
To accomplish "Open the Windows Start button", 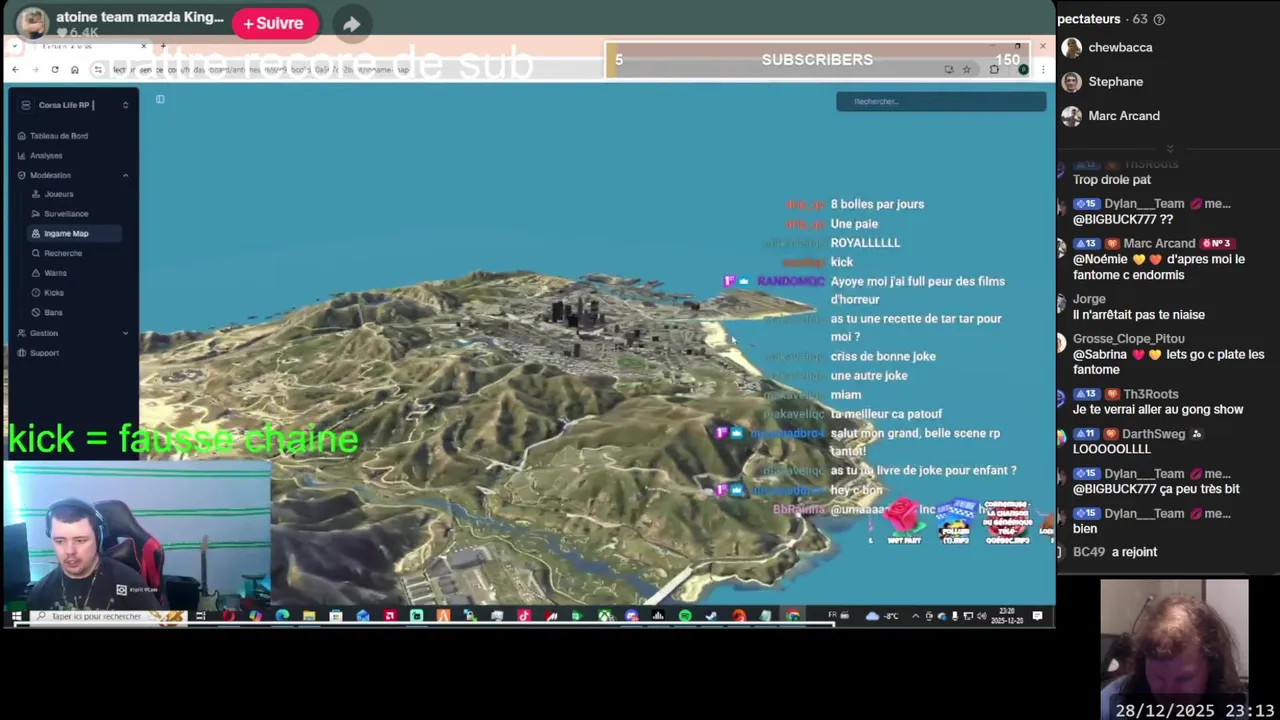I will point(17,616).
